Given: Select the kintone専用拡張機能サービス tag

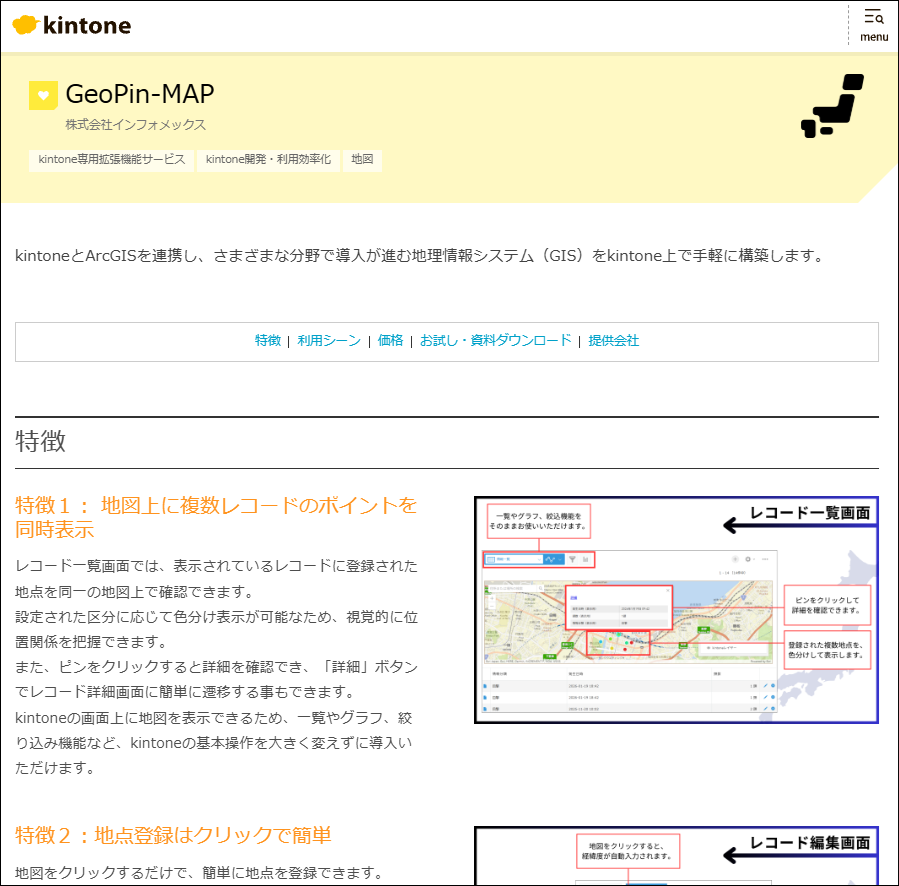Looking at the screenshot, I should 111,159.
